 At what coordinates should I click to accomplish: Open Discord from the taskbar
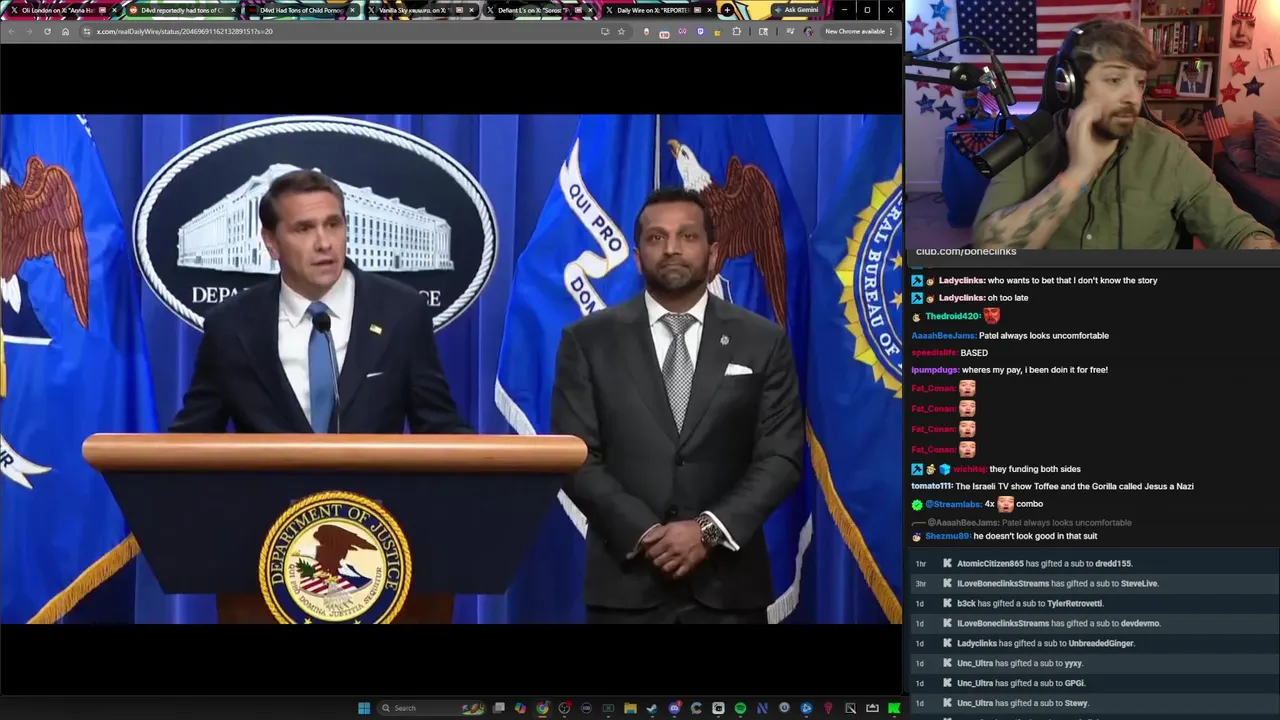pos(675,708)
